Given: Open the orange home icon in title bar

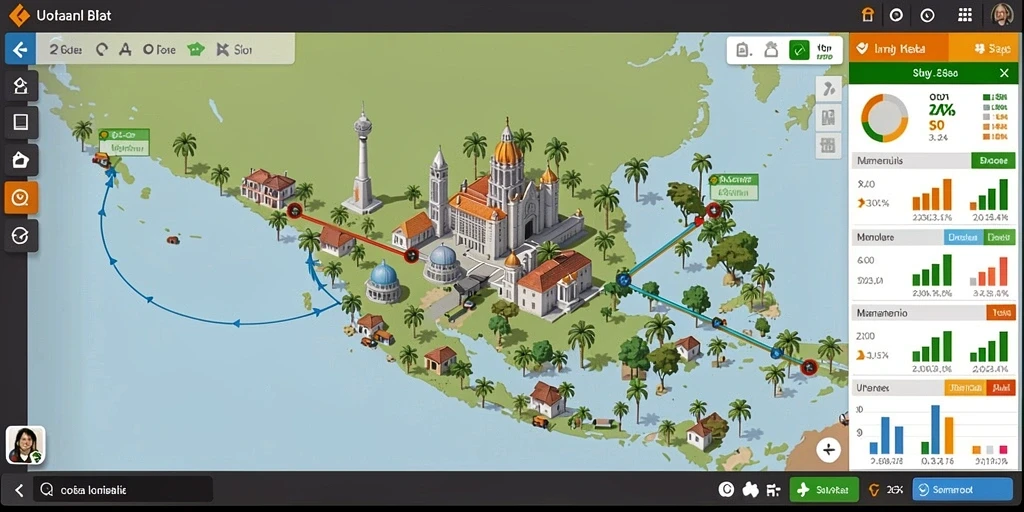Looking at the screenshot, I should 867,15.
